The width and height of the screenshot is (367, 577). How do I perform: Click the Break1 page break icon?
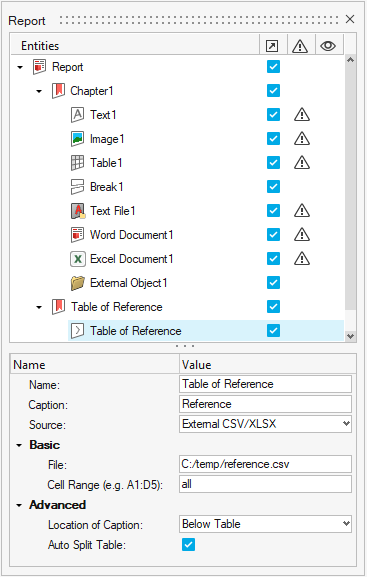click(x=77, y=187)
